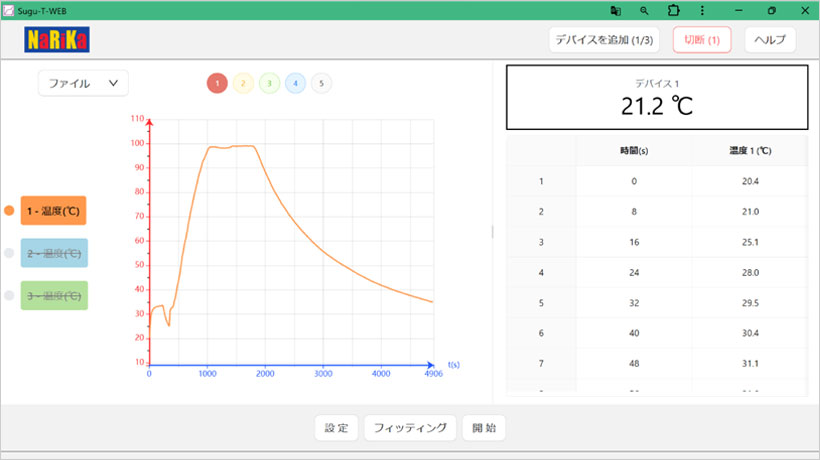Image resolution: width=820 pixels, height=460 pixels.
Task: Expand the ファイル dropdown
Action: pyautogui.click(x=83, y=83)
